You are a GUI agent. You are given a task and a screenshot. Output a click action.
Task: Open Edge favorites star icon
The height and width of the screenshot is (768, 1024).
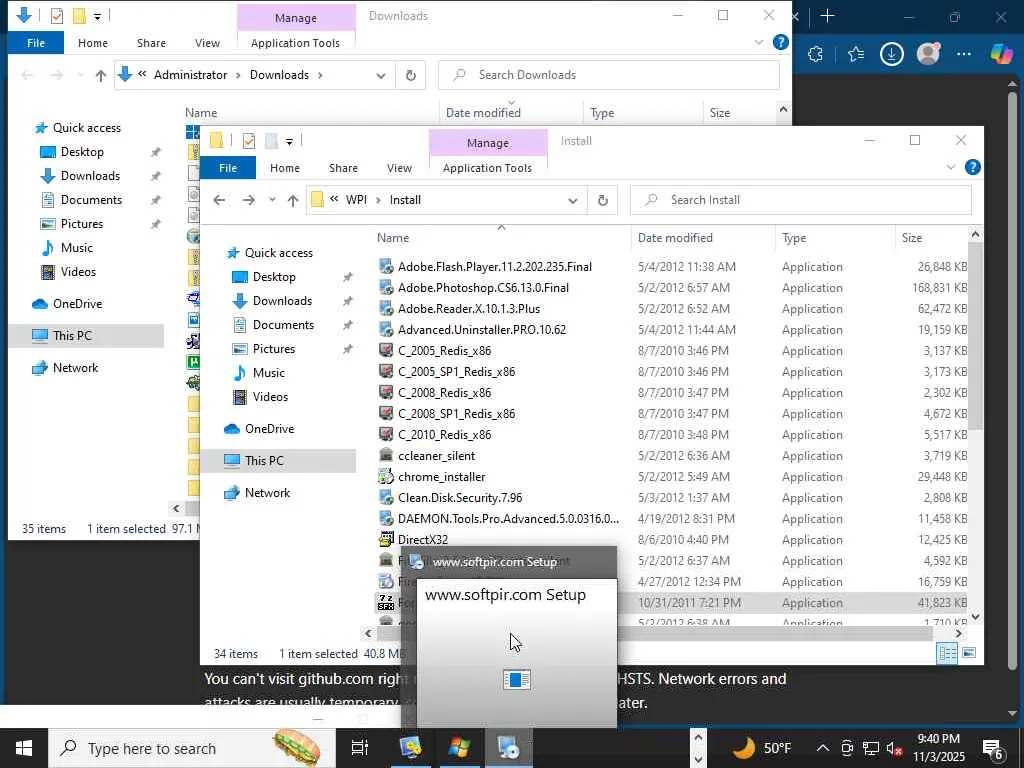[856, 54]
